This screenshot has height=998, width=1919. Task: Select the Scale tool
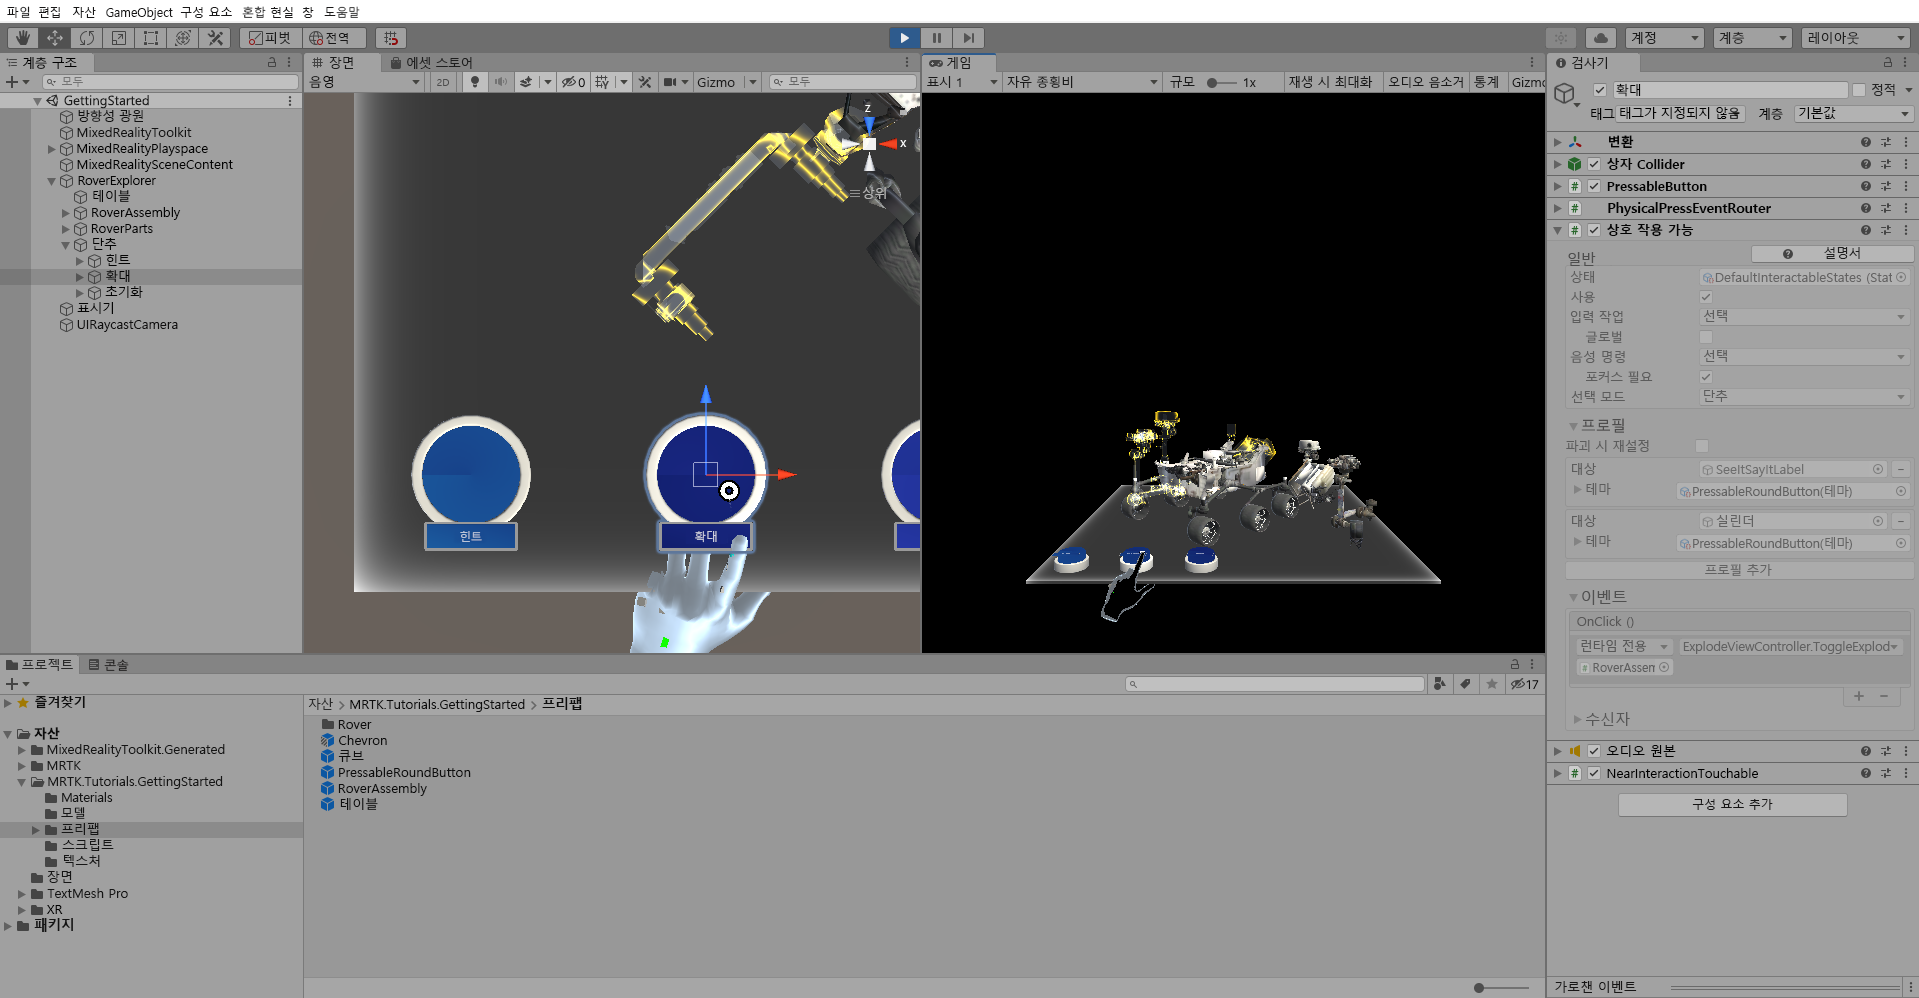(119, 38)
